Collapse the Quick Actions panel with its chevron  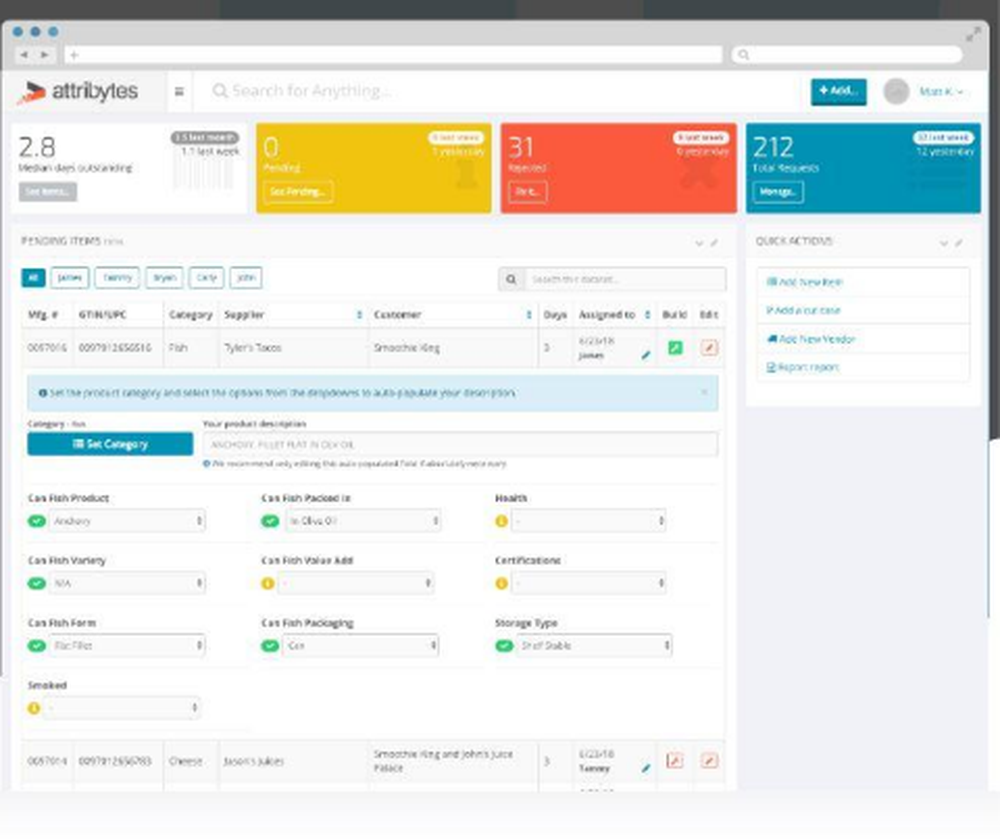point(944,241)
